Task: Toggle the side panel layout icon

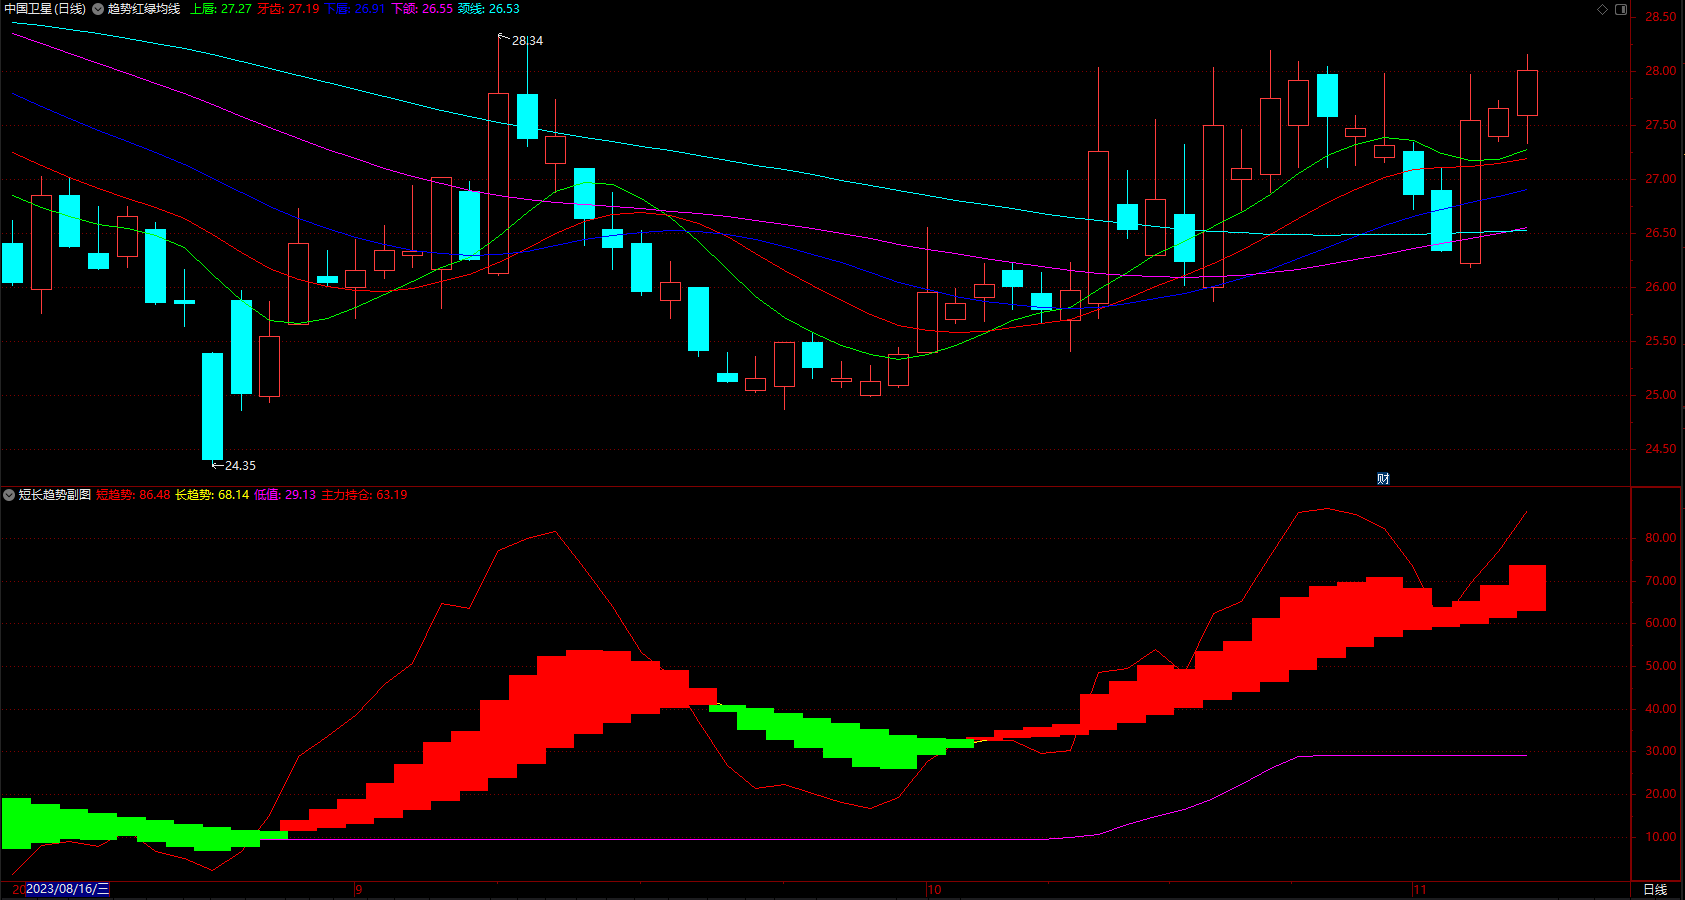Action: tap(1621, 9)
